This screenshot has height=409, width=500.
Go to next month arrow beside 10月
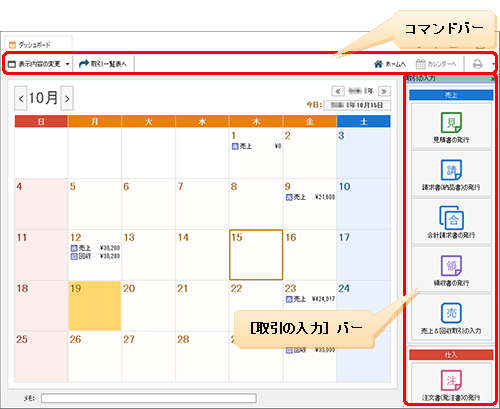pyautogui.click(x=67, y=98)
